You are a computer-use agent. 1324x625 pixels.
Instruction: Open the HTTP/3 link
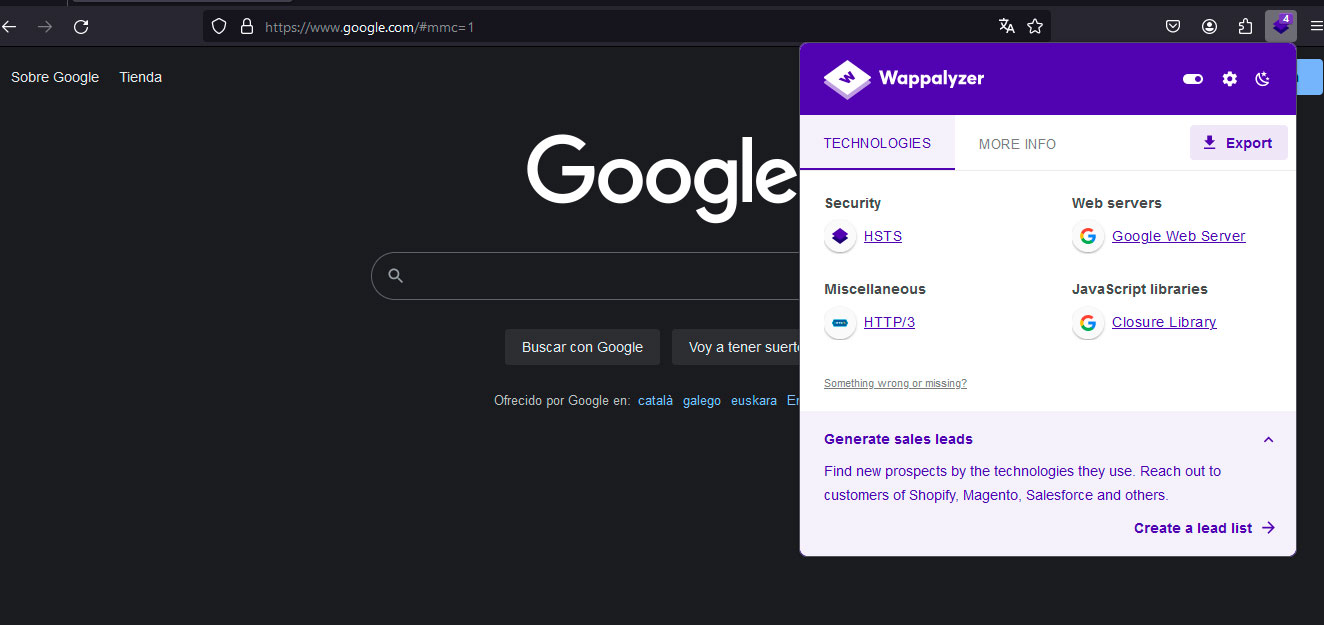[x=889, y=323]
